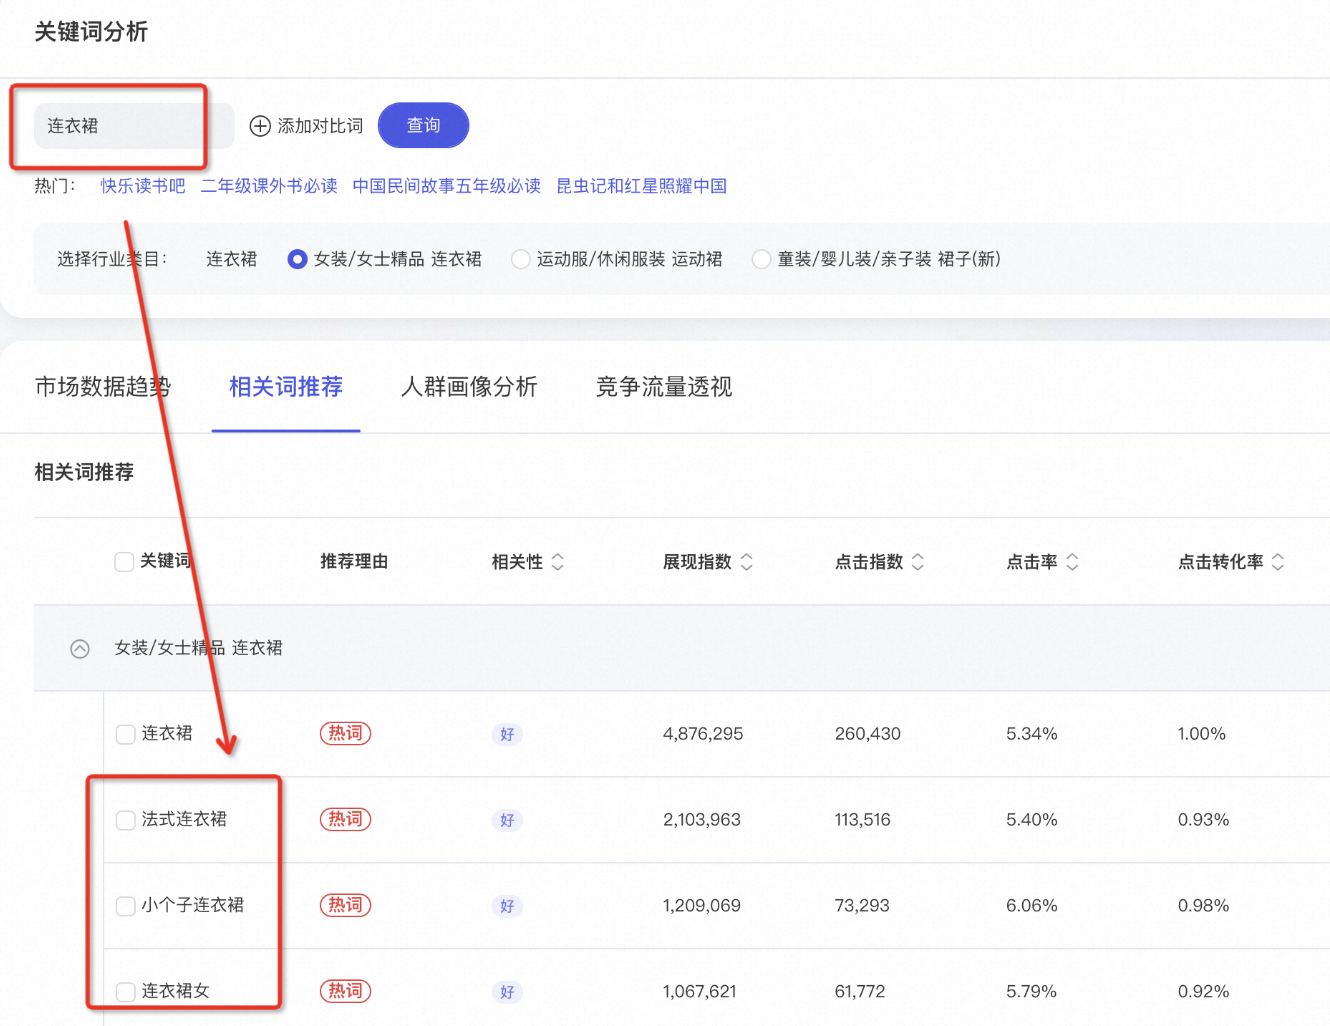Sort by 点击指数 column arrows
Image resolution: width=1330 pixels, height=1026 pixels.
918,562
